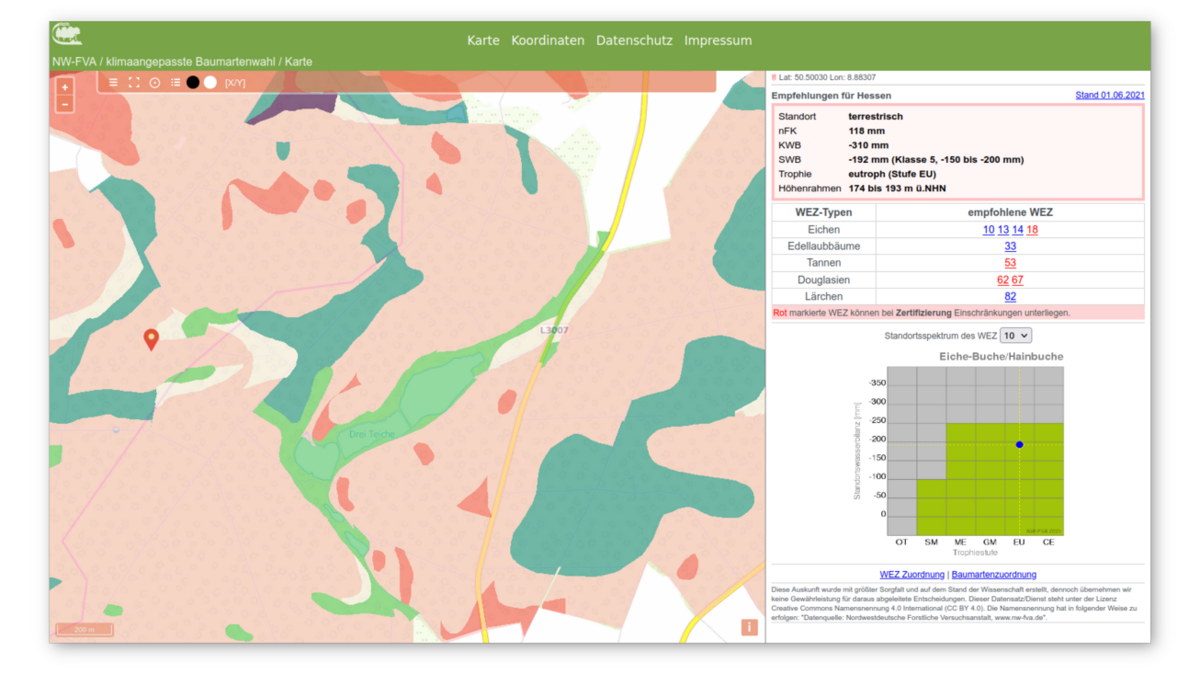Select the white background circle
The image size is (1200, 674).
click(210, 83)
